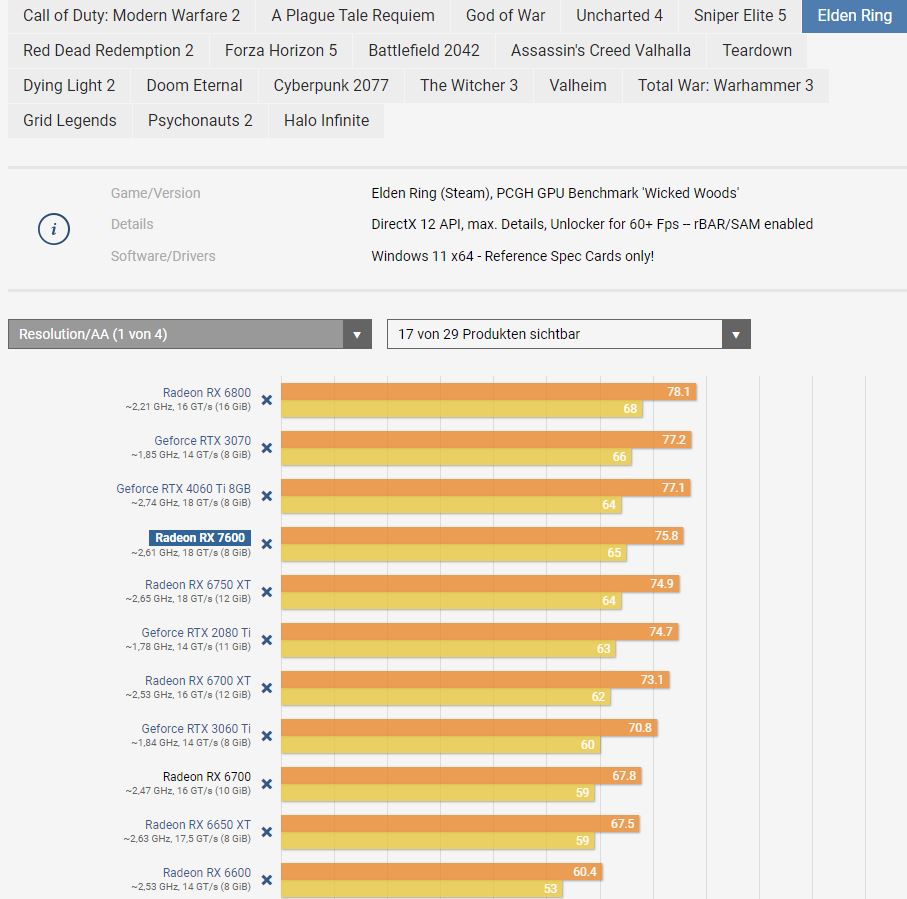Screen dimensions: 907x899
Task: Open the A Plague Tale Requiem tab
Action: [353, 16]
